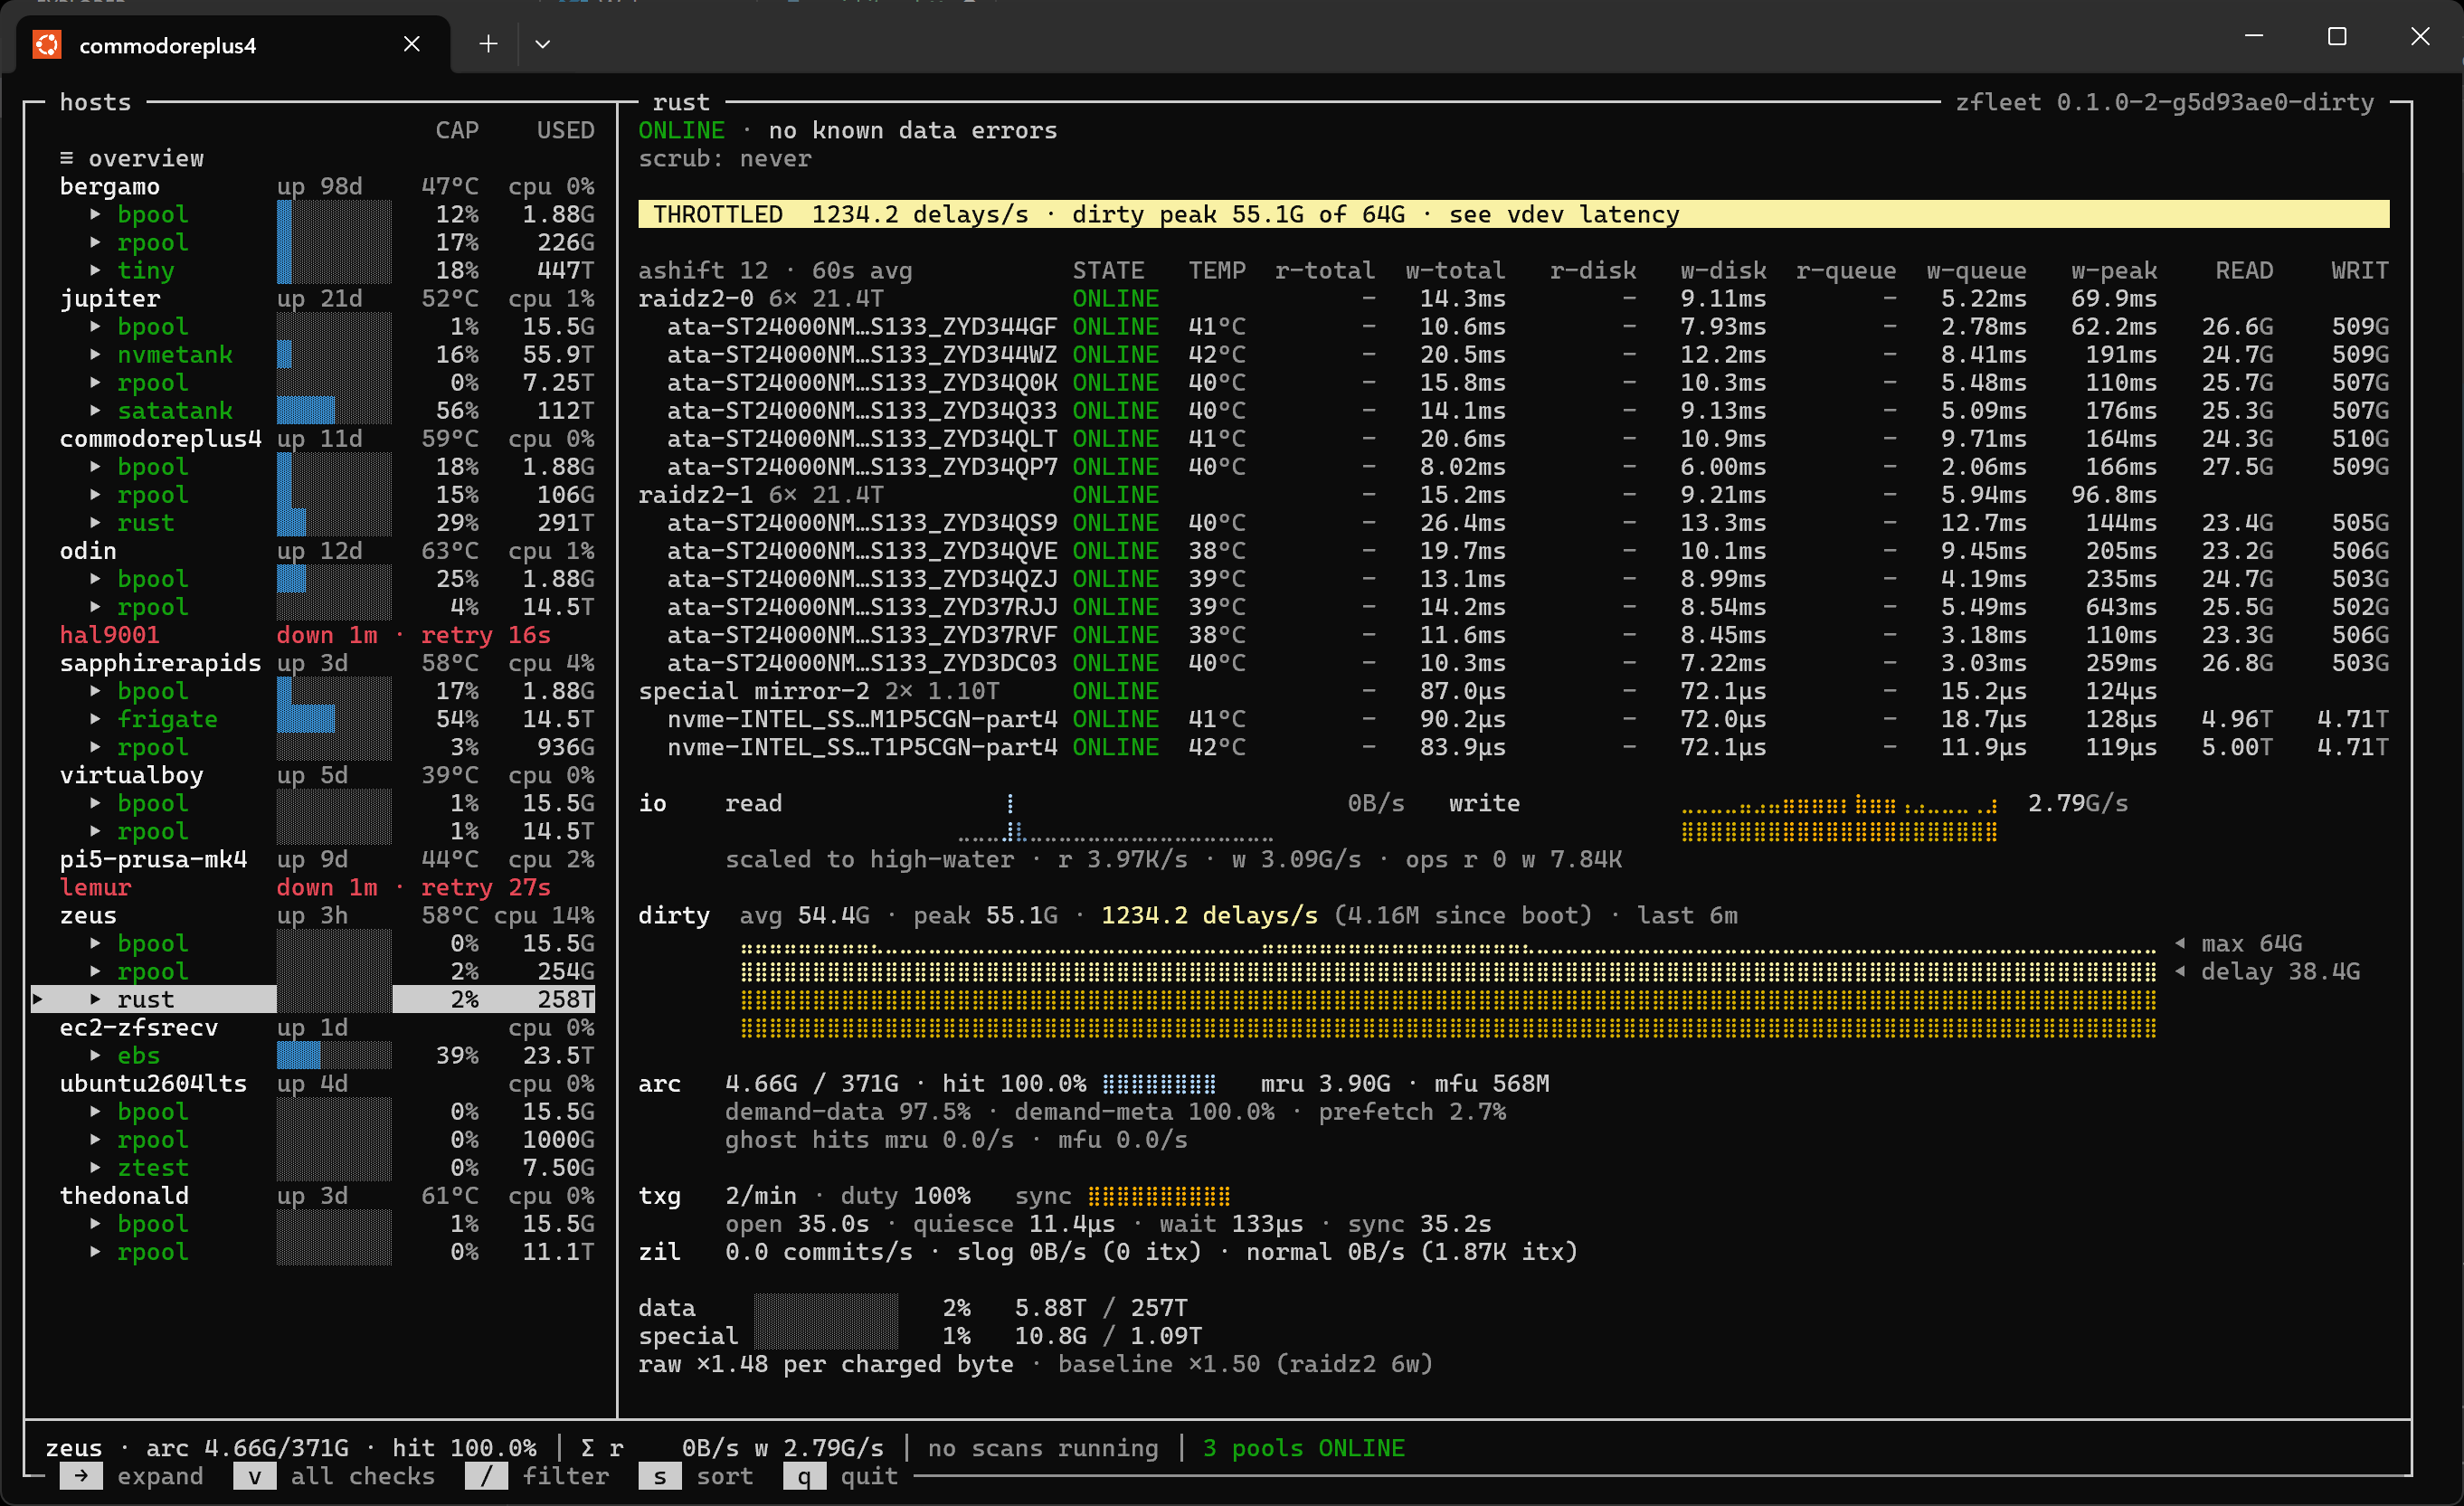Click the slash key for filter
Screen dimensions: 2464x1506
(x=486, y=1476)
